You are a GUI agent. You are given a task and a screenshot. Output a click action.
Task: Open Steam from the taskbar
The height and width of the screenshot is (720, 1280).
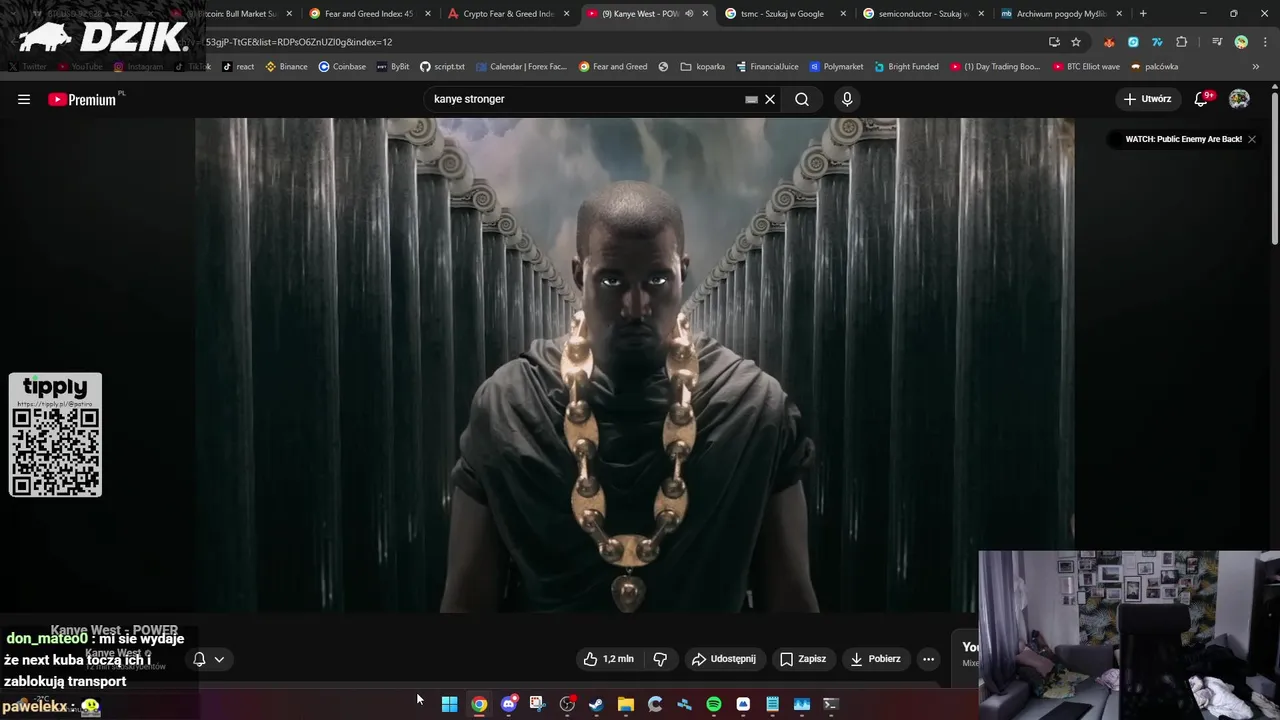(596, 704)
